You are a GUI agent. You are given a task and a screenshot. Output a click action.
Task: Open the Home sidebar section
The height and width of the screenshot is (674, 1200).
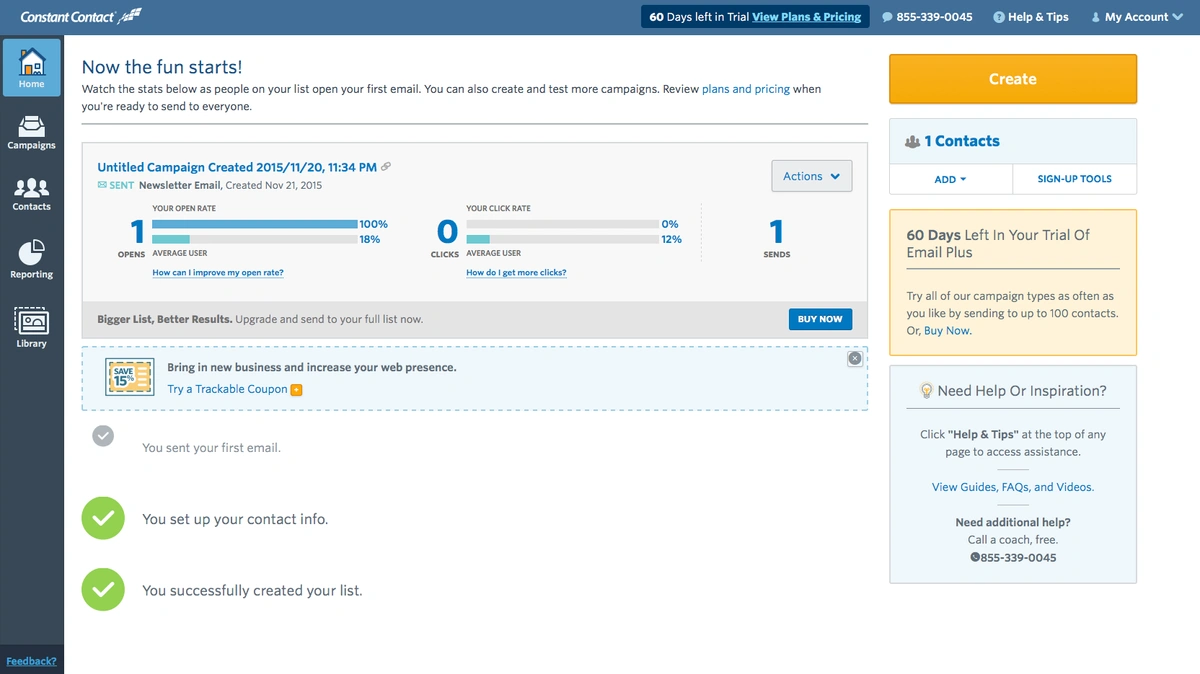pyautogui.click(x=32, y=68)
